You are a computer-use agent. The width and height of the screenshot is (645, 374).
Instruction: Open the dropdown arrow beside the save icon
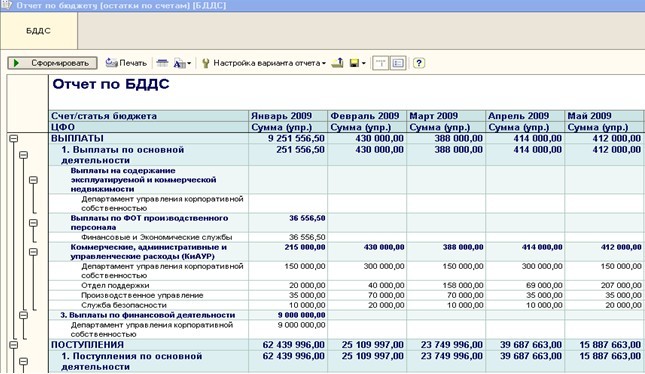[364, 63]
